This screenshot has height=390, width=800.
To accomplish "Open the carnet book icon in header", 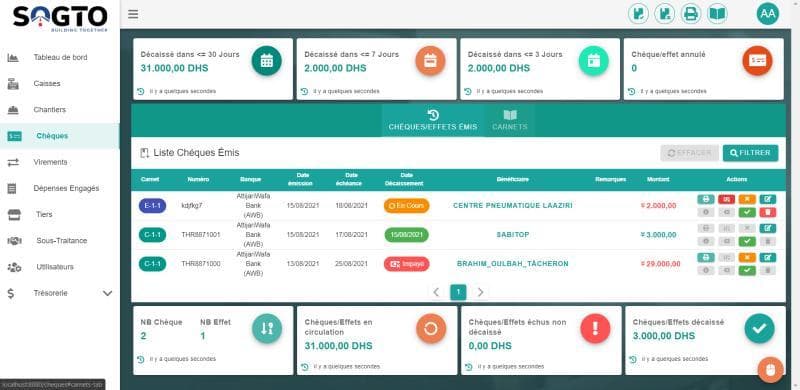I will (717, 14).
